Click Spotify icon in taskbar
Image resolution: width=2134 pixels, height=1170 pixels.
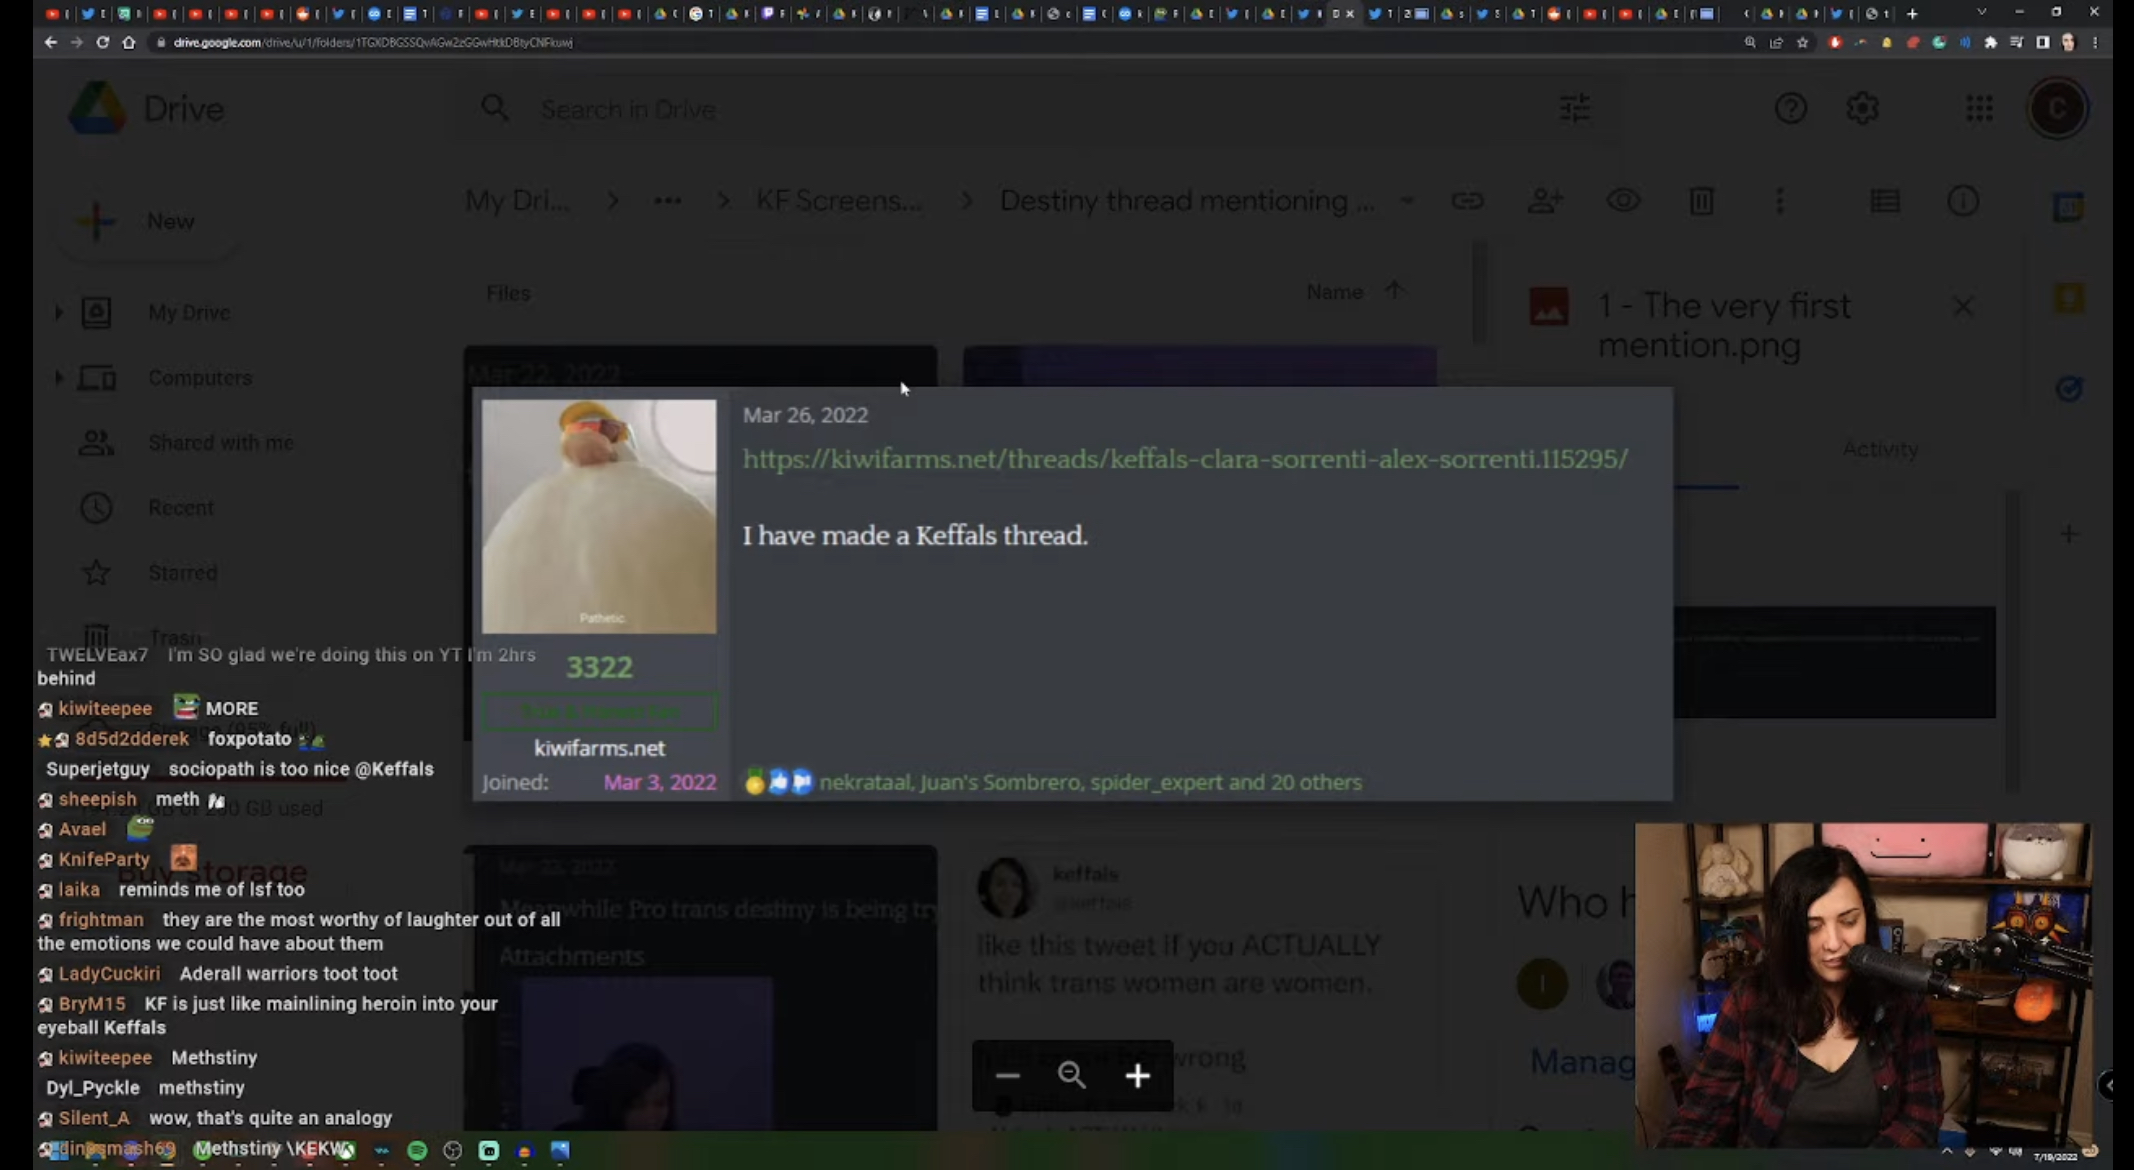[417, 1151]
